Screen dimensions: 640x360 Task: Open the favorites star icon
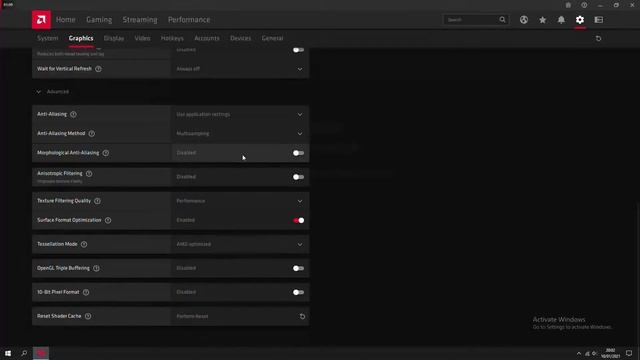click(x=542, y=20)
